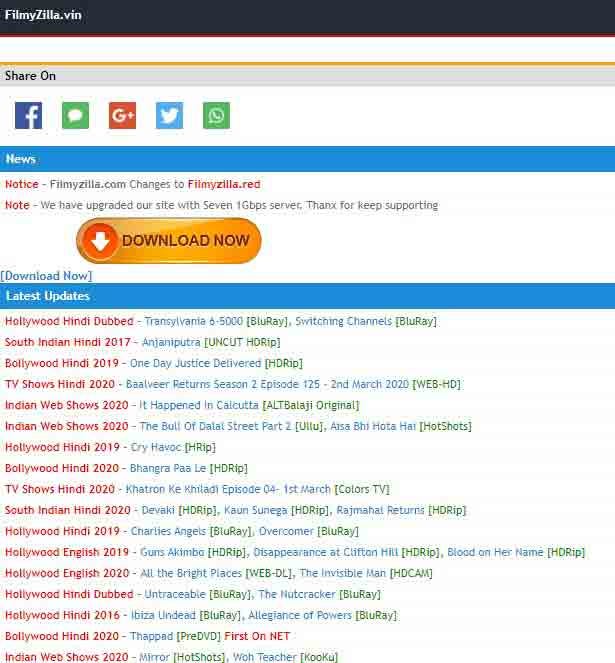Select the 'South Indian Hindi 2017' category text

click(x=67, y=342)
